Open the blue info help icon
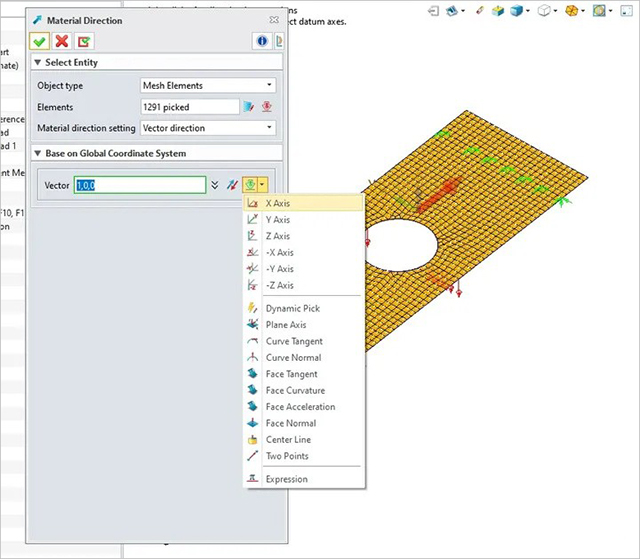 pyautogui.click(x=263, y=41)
